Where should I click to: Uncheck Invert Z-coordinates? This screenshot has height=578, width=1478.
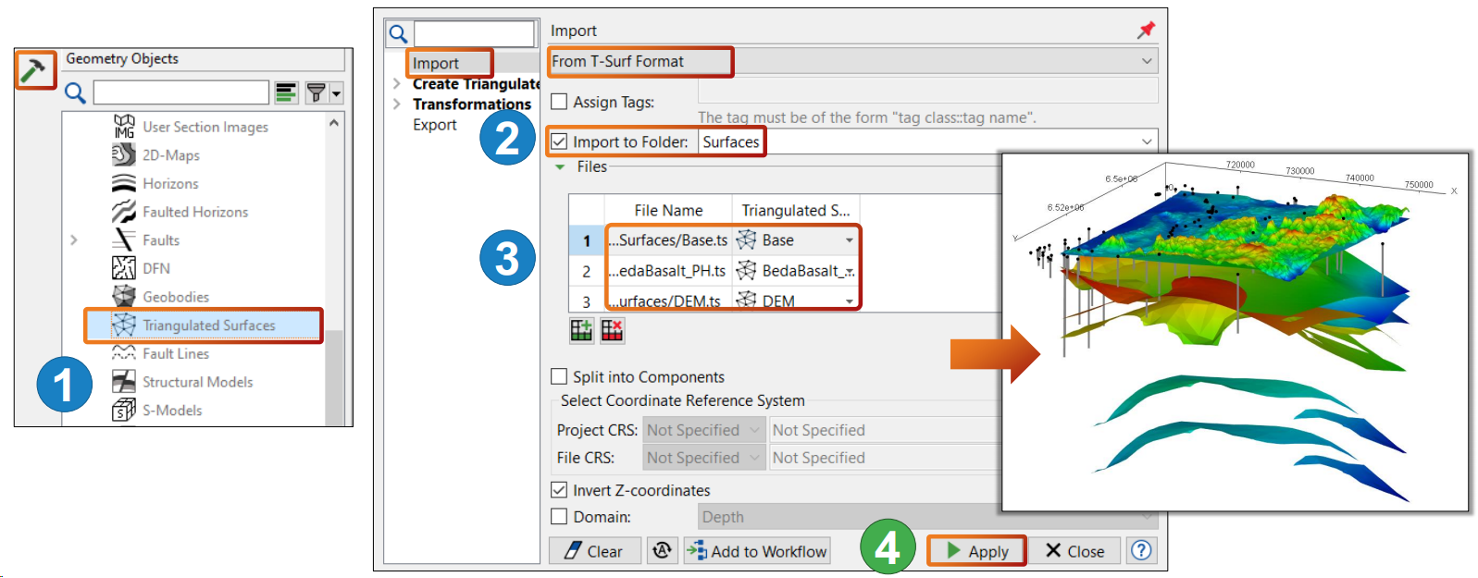click(560, 490)
